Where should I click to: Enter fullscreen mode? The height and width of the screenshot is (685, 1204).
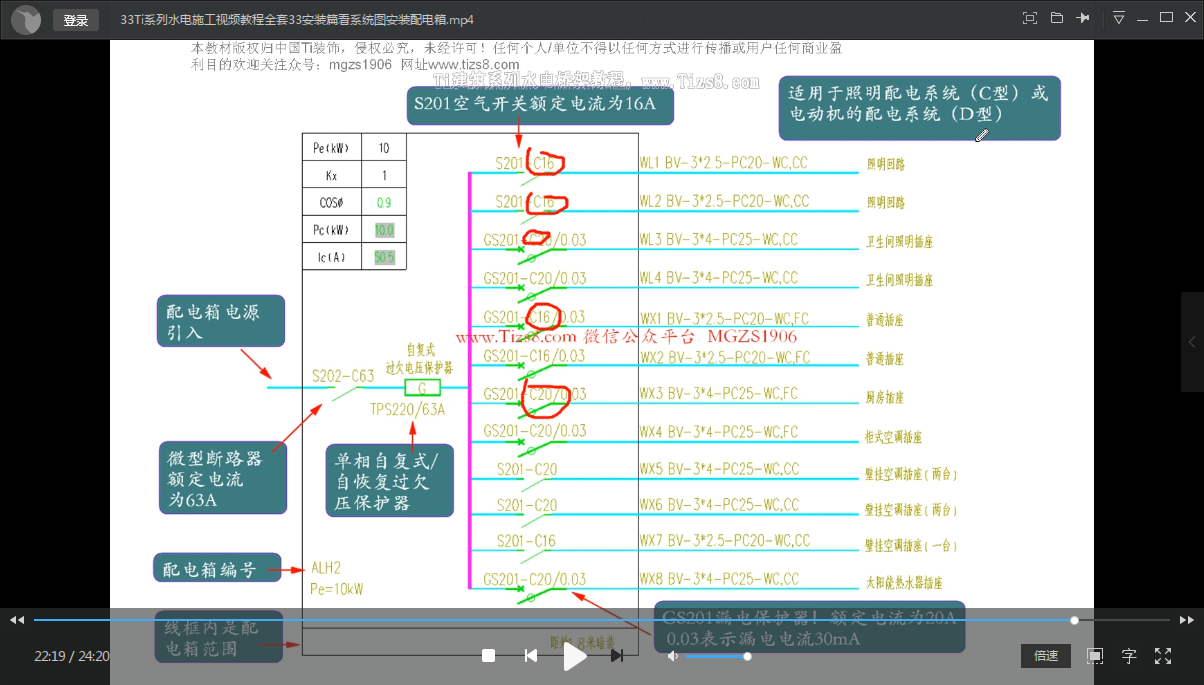pyautogui.click(x=1163, y=656)
